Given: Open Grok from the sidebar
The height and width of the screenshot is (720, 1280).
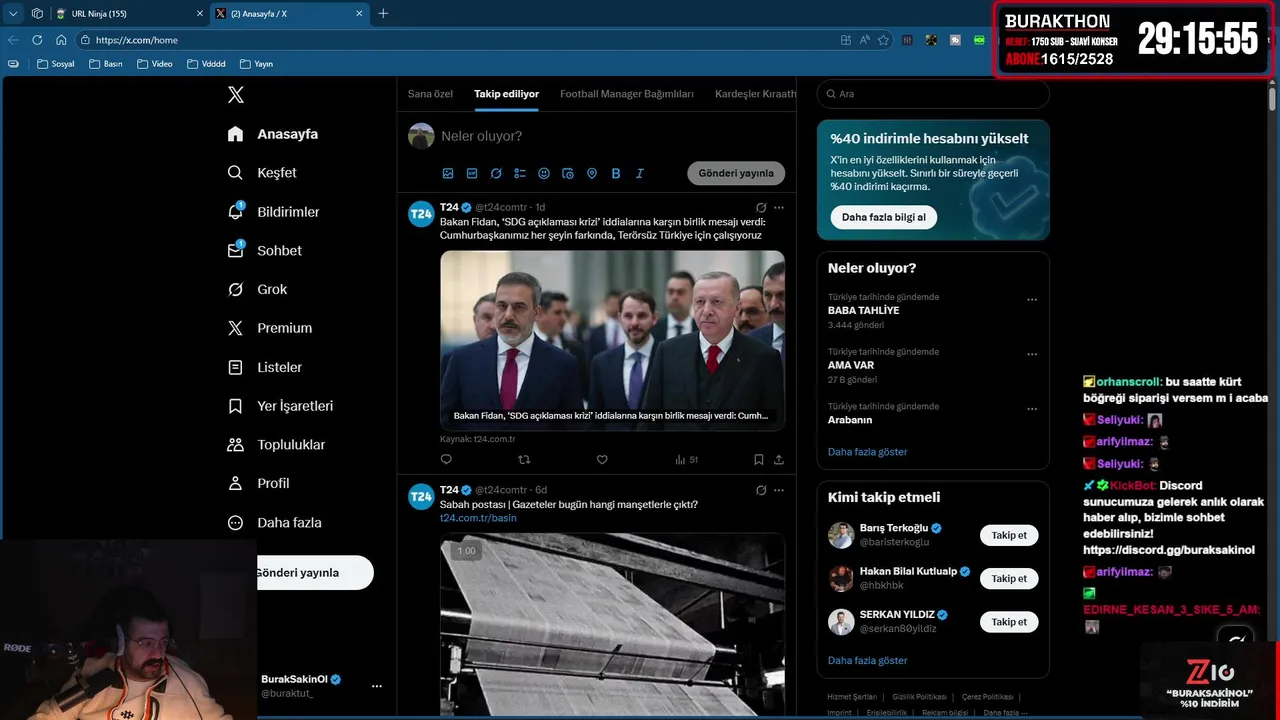Looking at the screenshot, I should (257, 289).
